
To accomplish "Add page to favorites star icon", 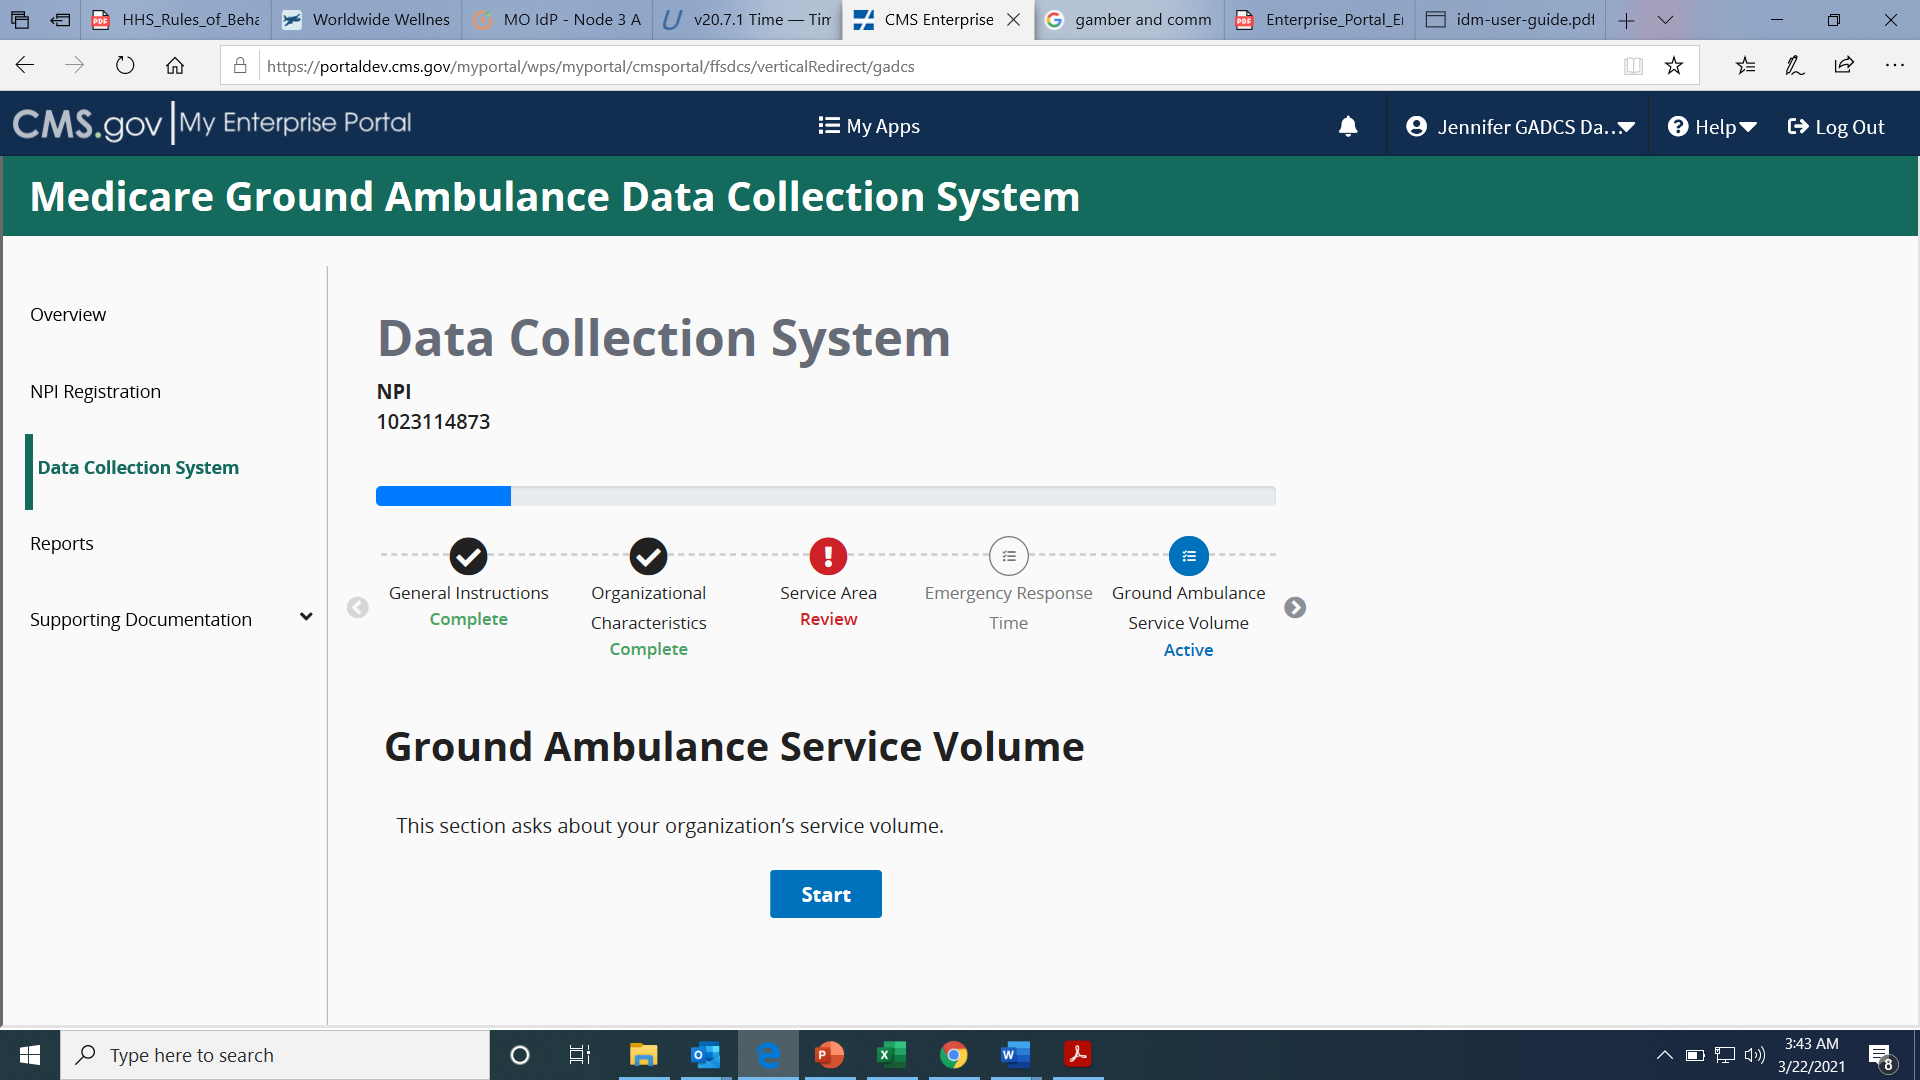I will [1674, 66].
